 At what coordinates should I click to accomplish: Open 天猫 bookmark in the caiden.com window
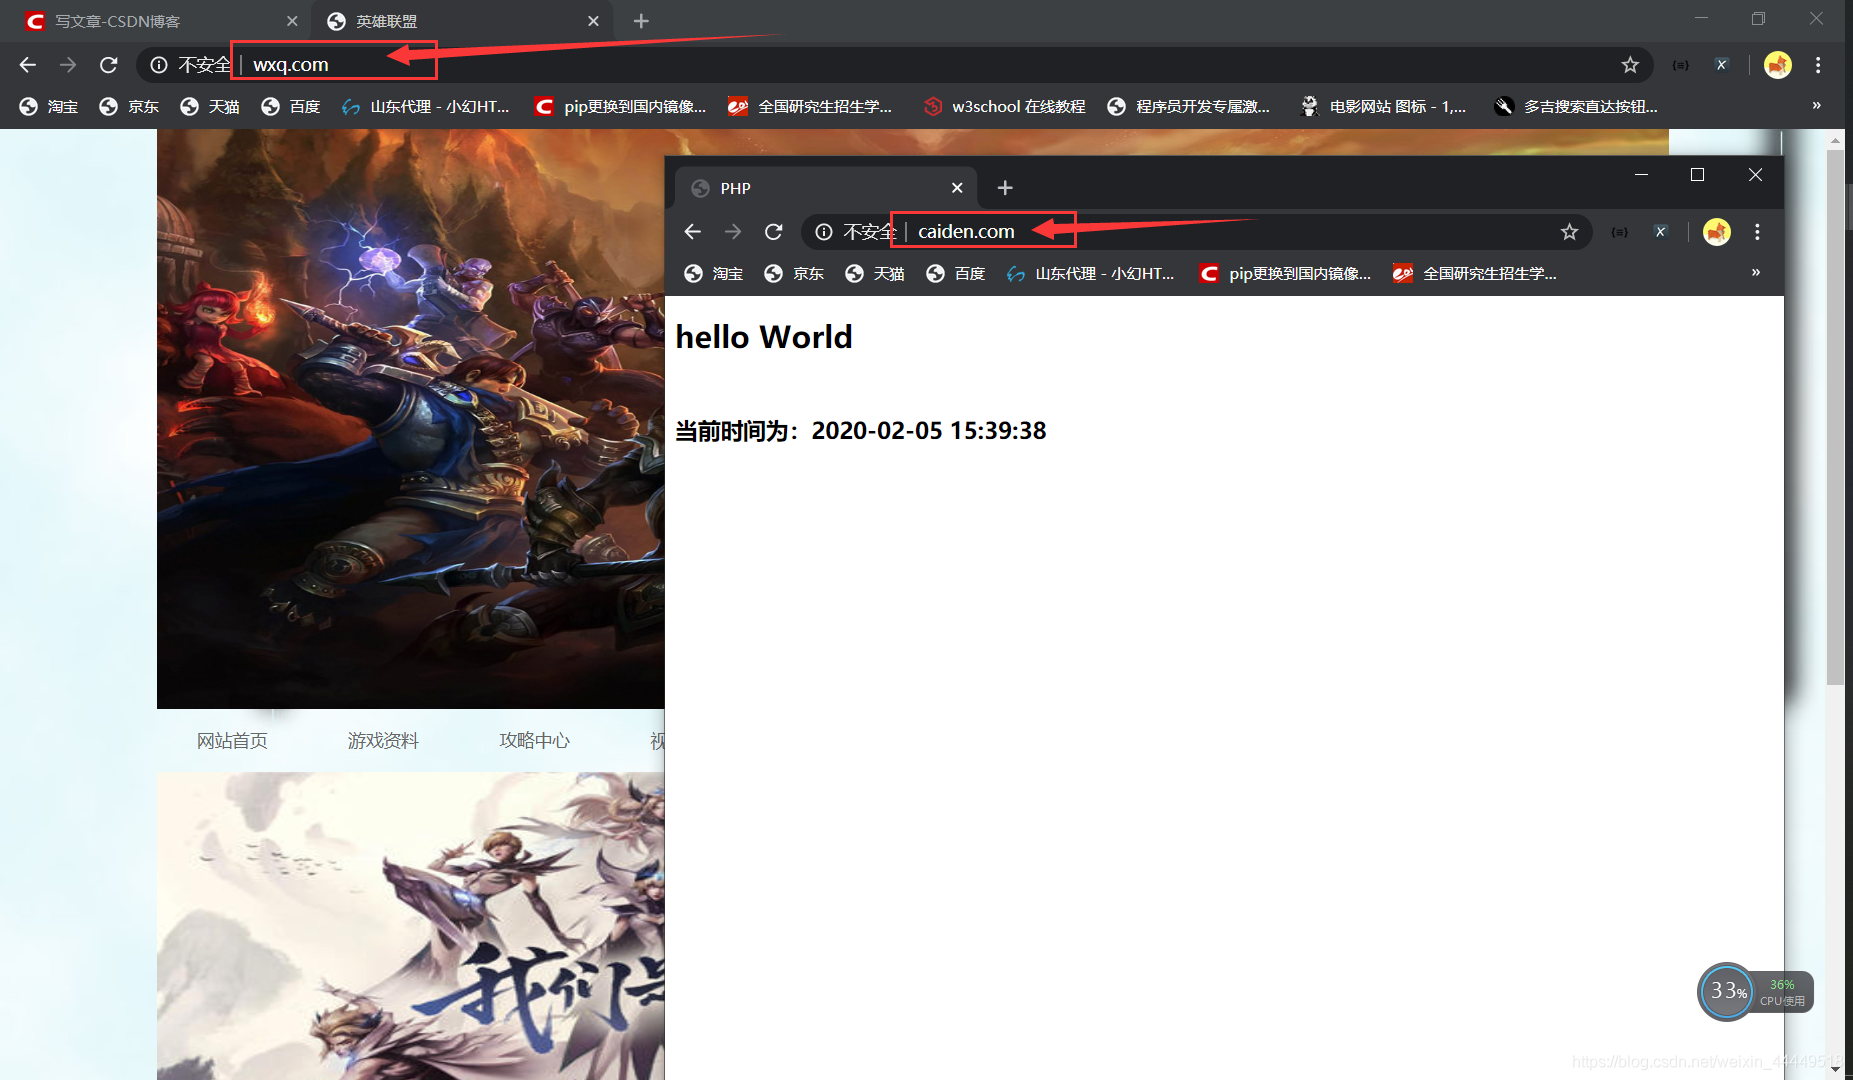pyautogui.click(x=875, y=274)
